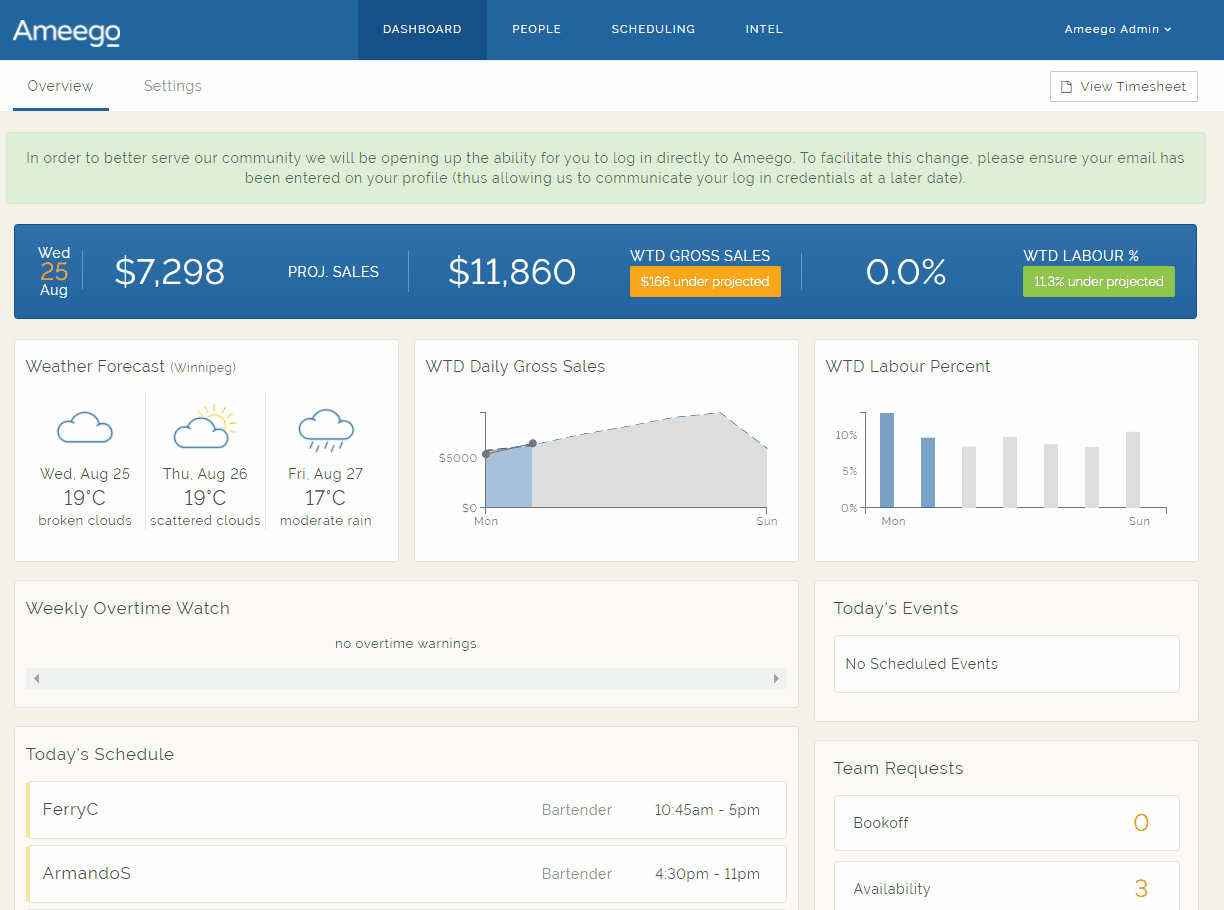Click the rain cloud icon for Friday
Image resolution: width=1224 pixels, height=910 pixels.
[326, 428]
